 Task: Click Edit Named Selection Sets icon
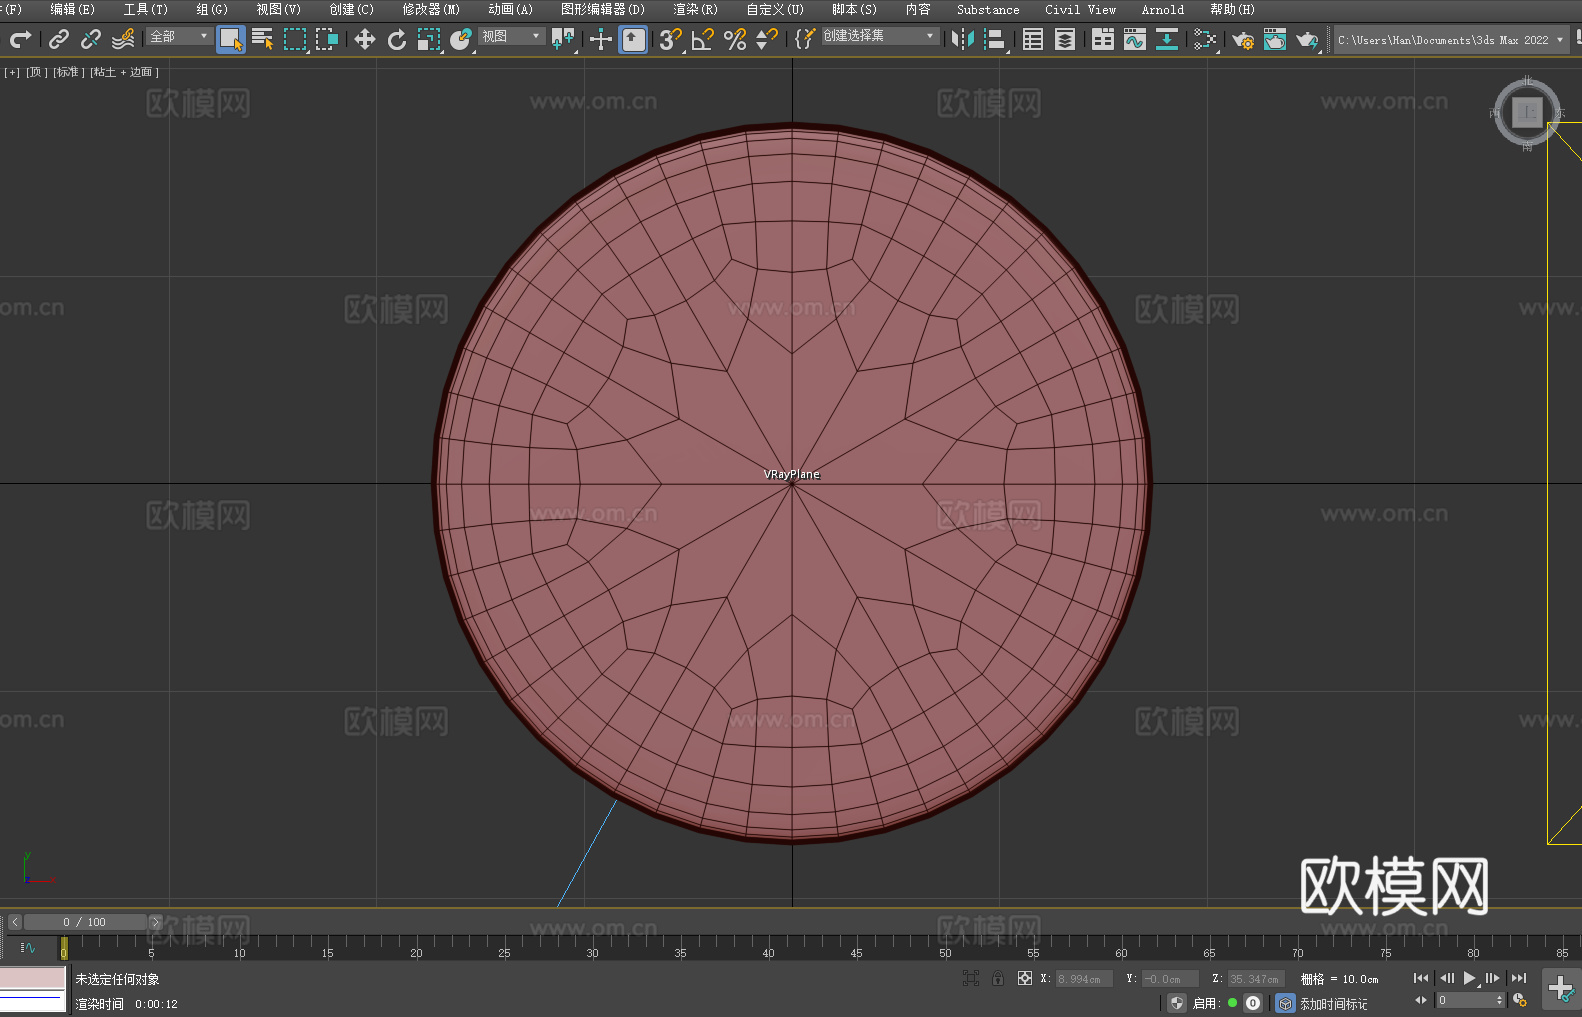tap(805, 39)
